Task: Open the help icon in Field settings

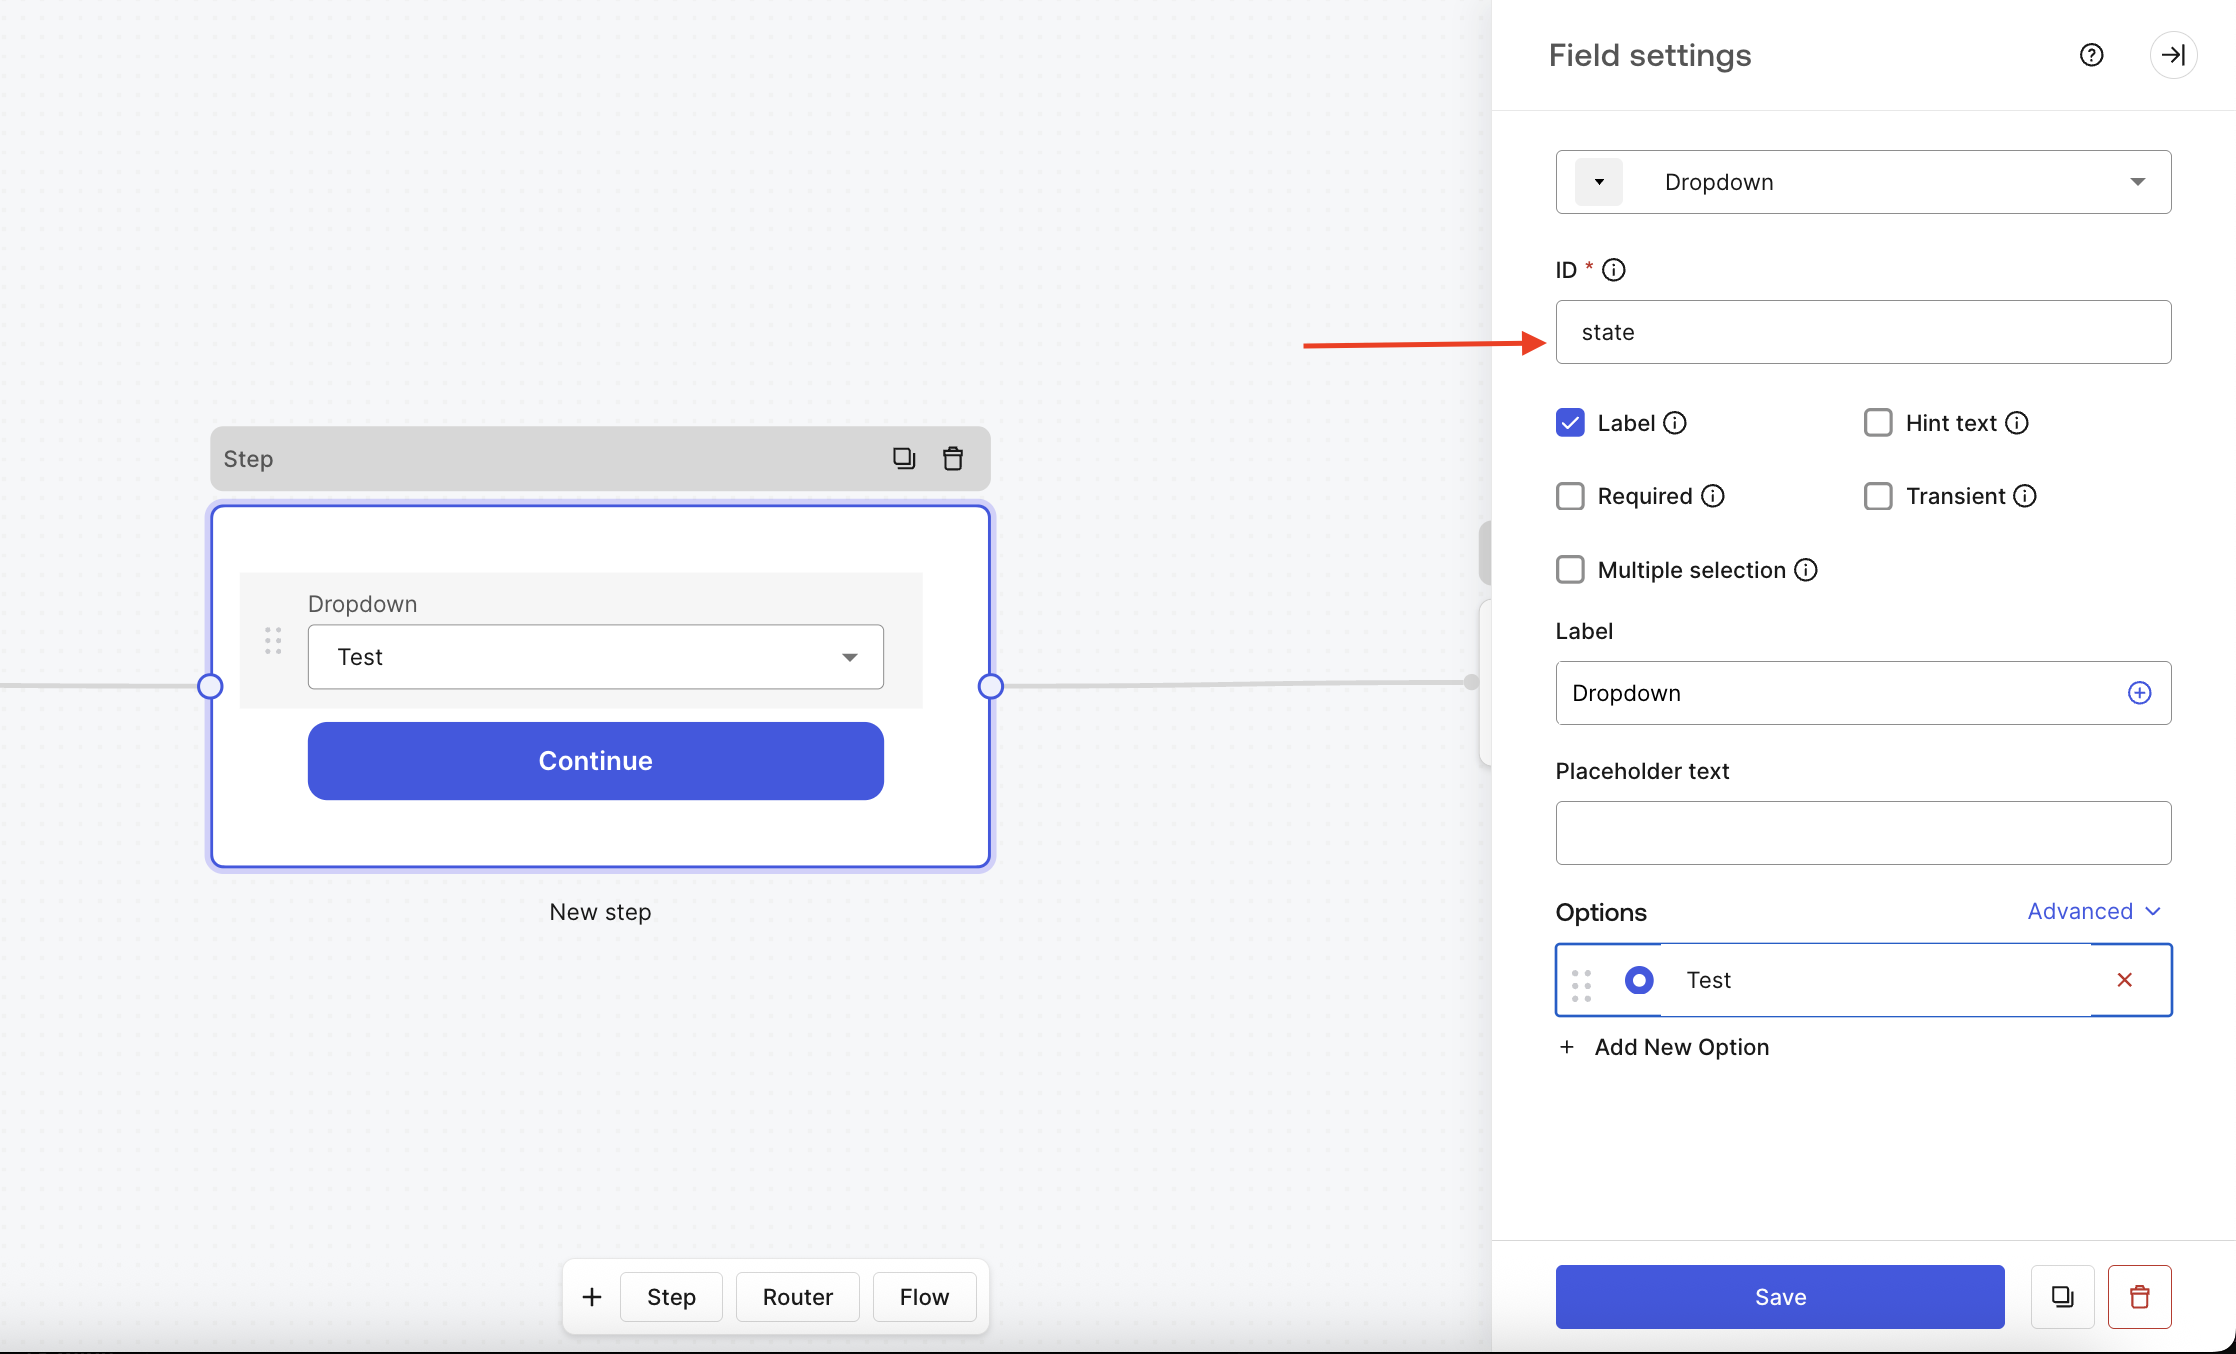Action: click(x=2091, y=55)
